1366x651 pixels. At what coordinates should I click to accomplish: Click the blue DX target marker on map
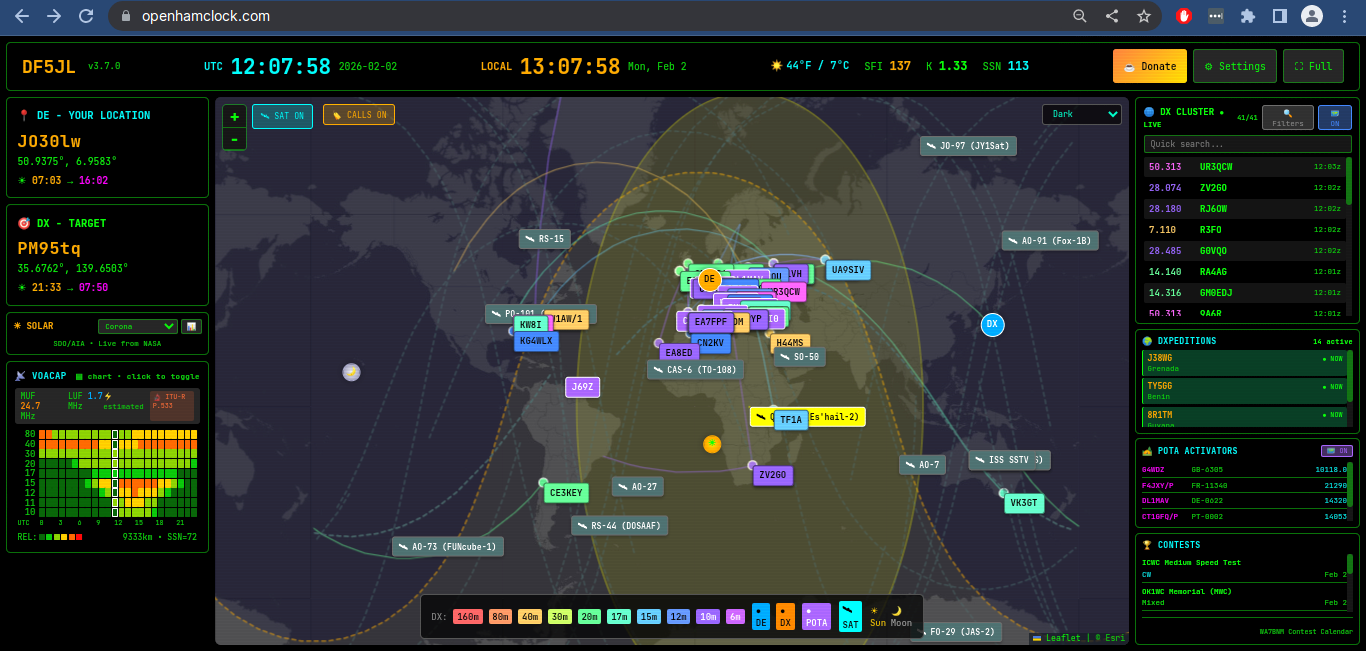click(x=992, y=324)
